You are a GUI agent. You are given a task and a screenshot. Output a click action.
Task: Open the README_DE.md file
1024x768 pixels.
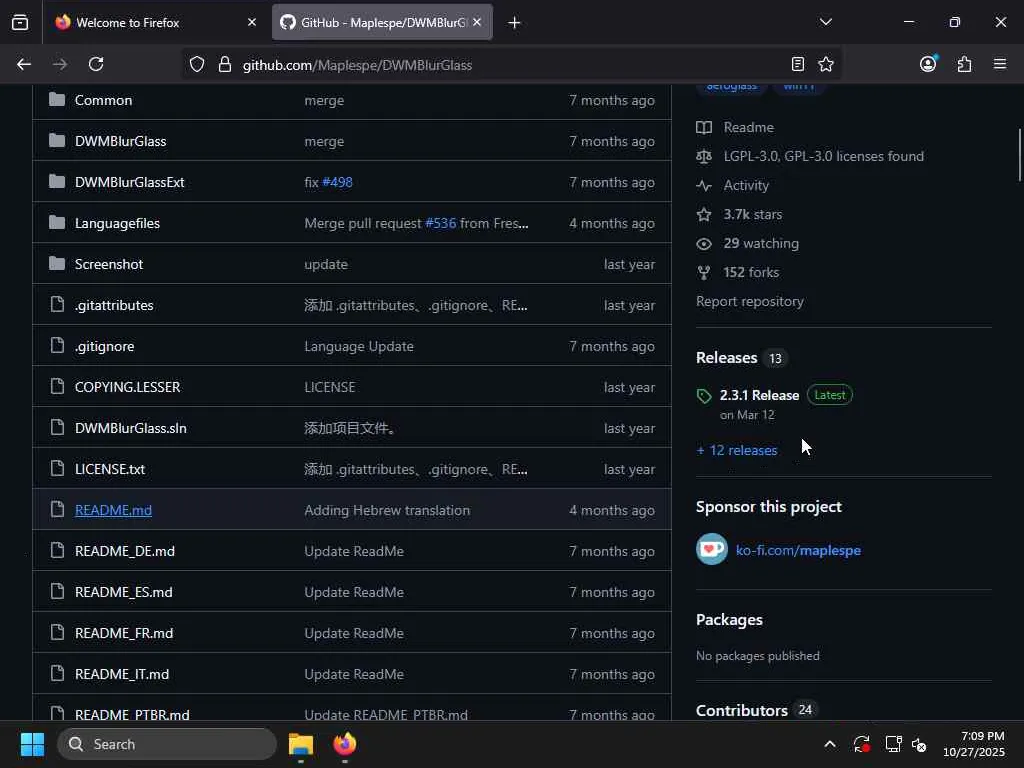coord(125,552)
